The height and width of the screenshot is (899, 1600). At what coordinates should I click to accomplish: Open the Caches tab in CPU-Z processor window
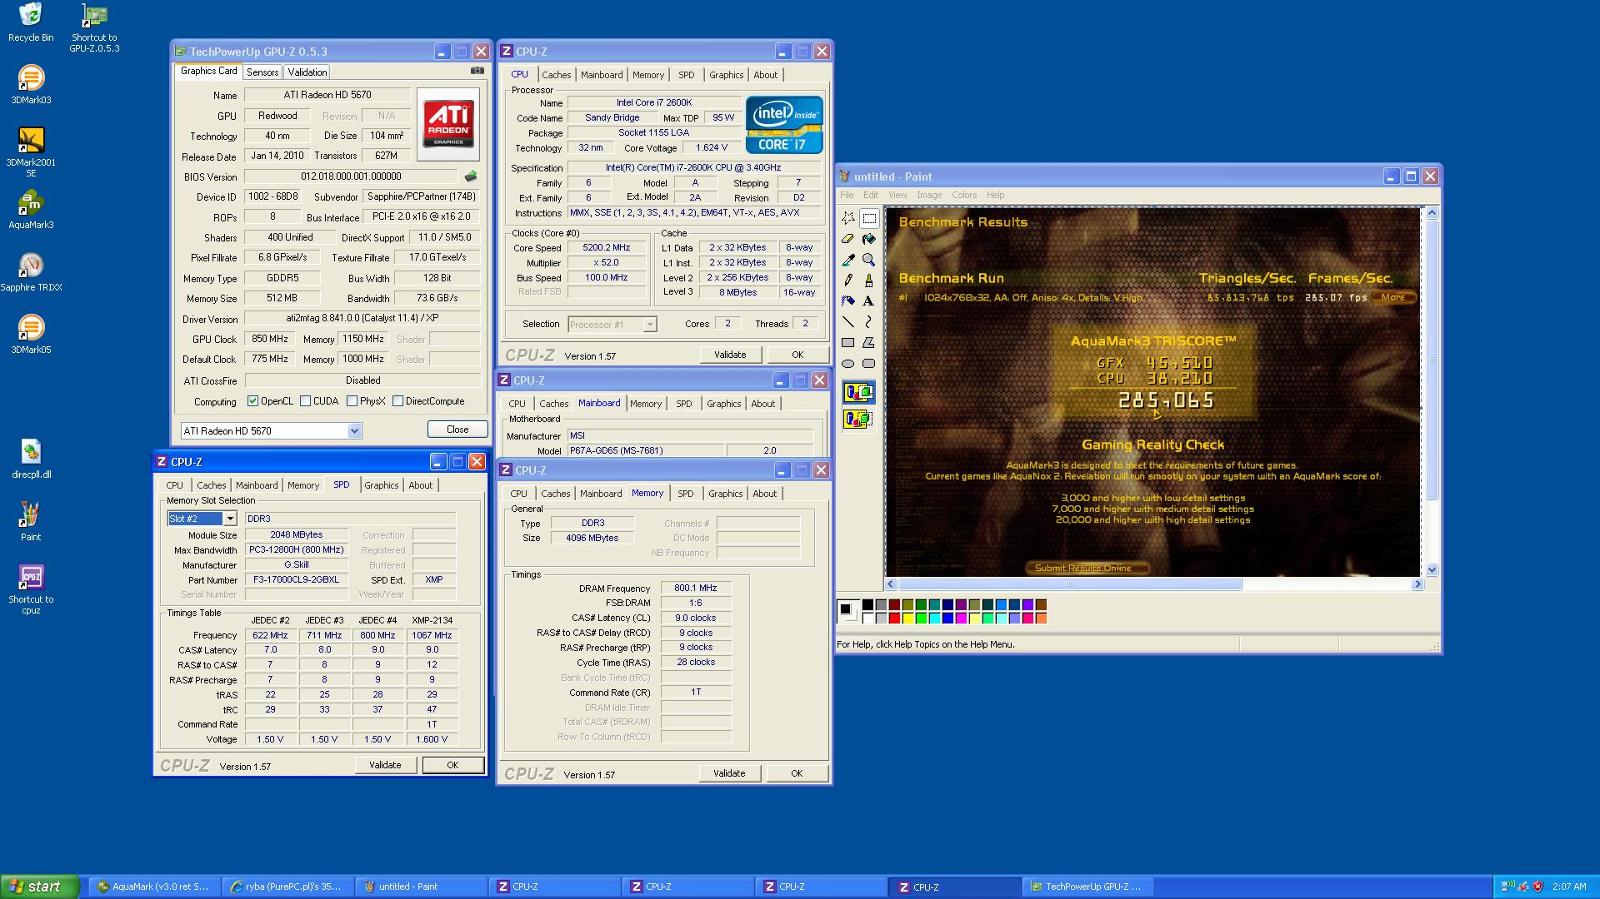tap(556, 75)
